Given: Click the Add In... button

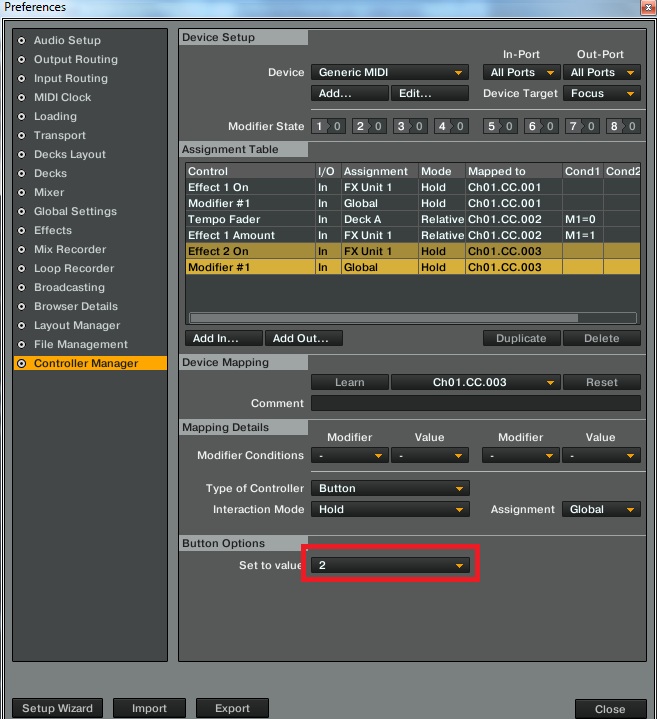Looking at the screenshot, I should pyautogui.click(x=224, y=338).
